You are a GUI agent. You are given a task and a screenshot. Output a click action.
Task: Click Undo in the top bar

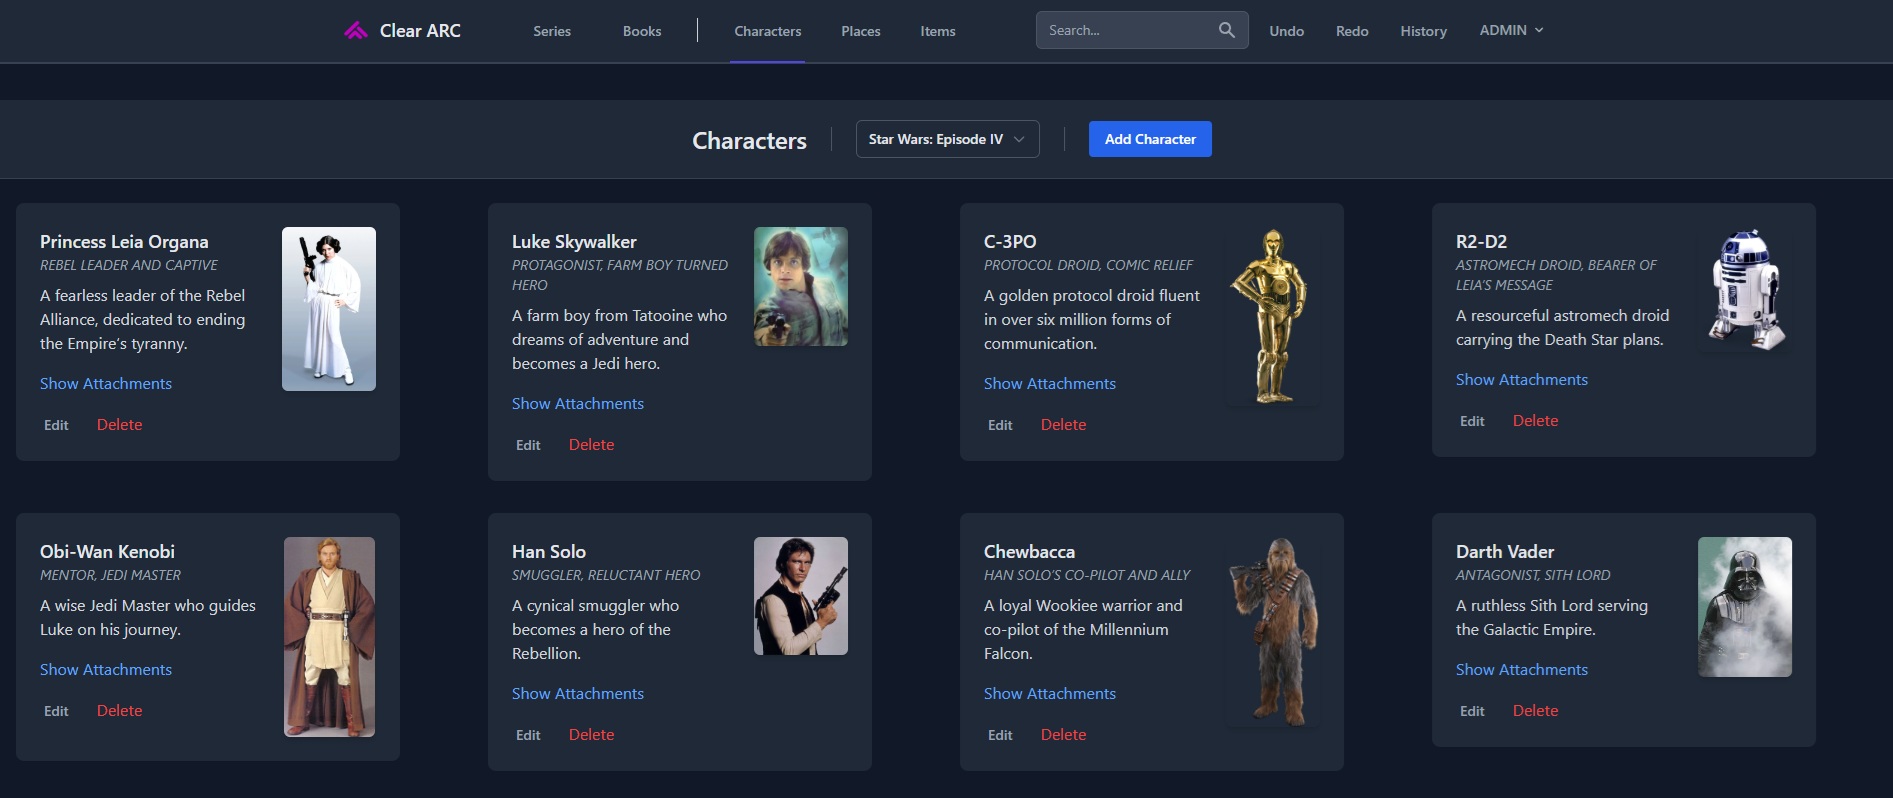(1286, 31)
